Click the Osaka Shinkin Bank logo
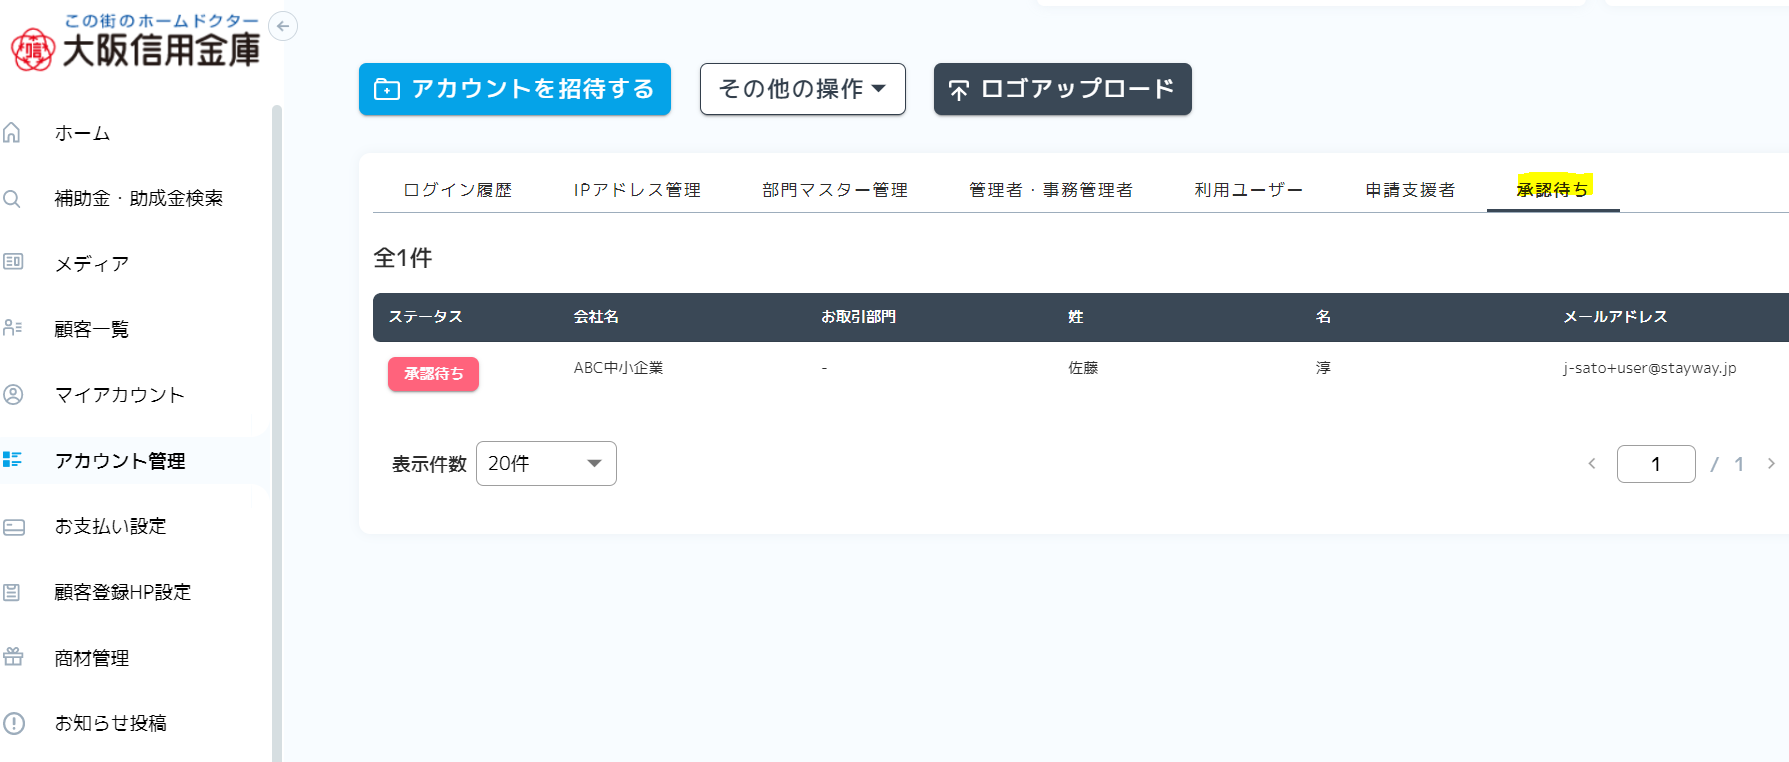This screenshot has width=1789, height=762. tap(135, 42)
